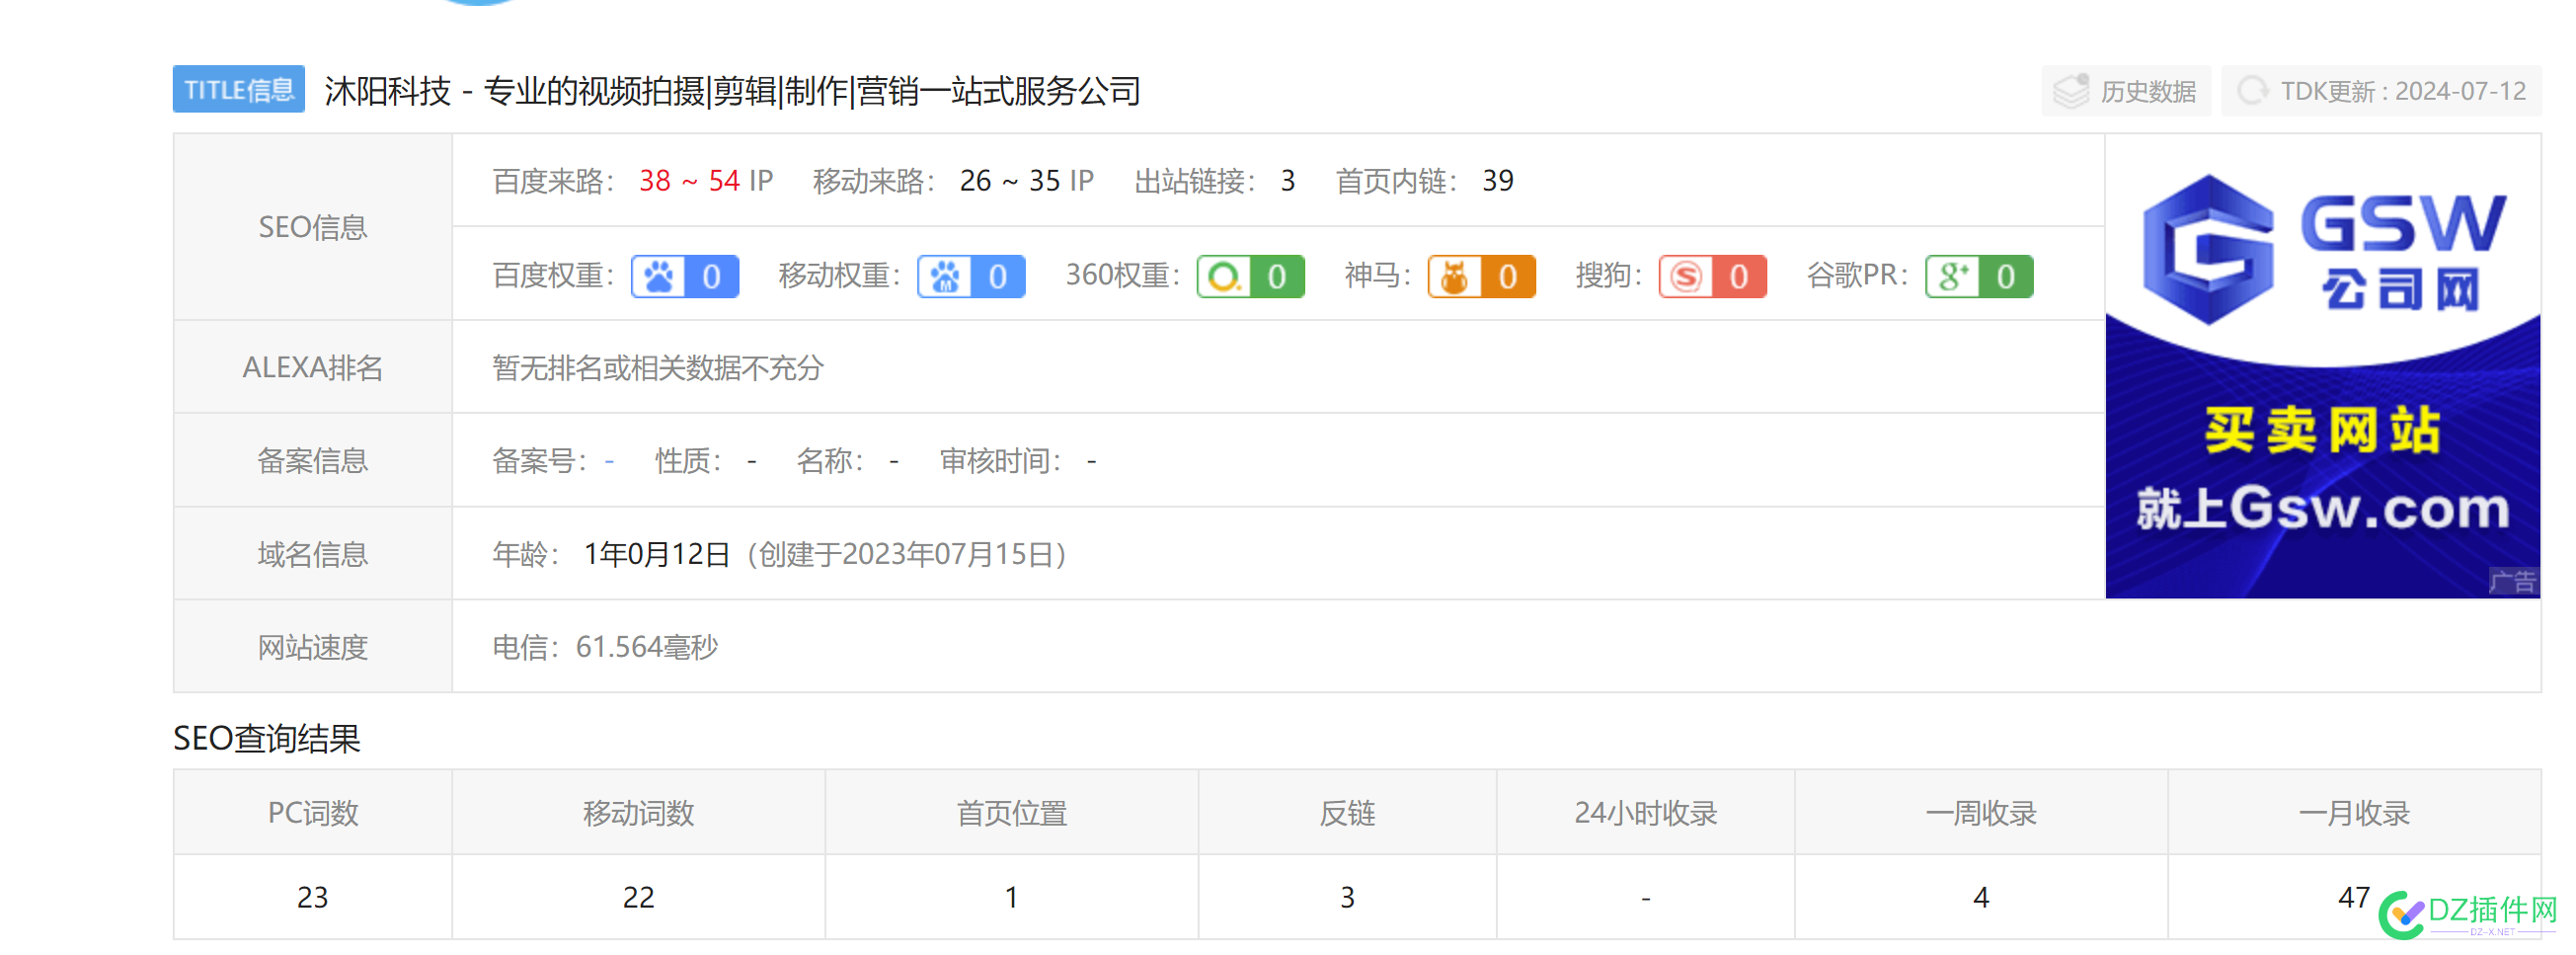Click outbound links count 3
The width and height of the screenshot is (2576, 955).
(1288, 181)
